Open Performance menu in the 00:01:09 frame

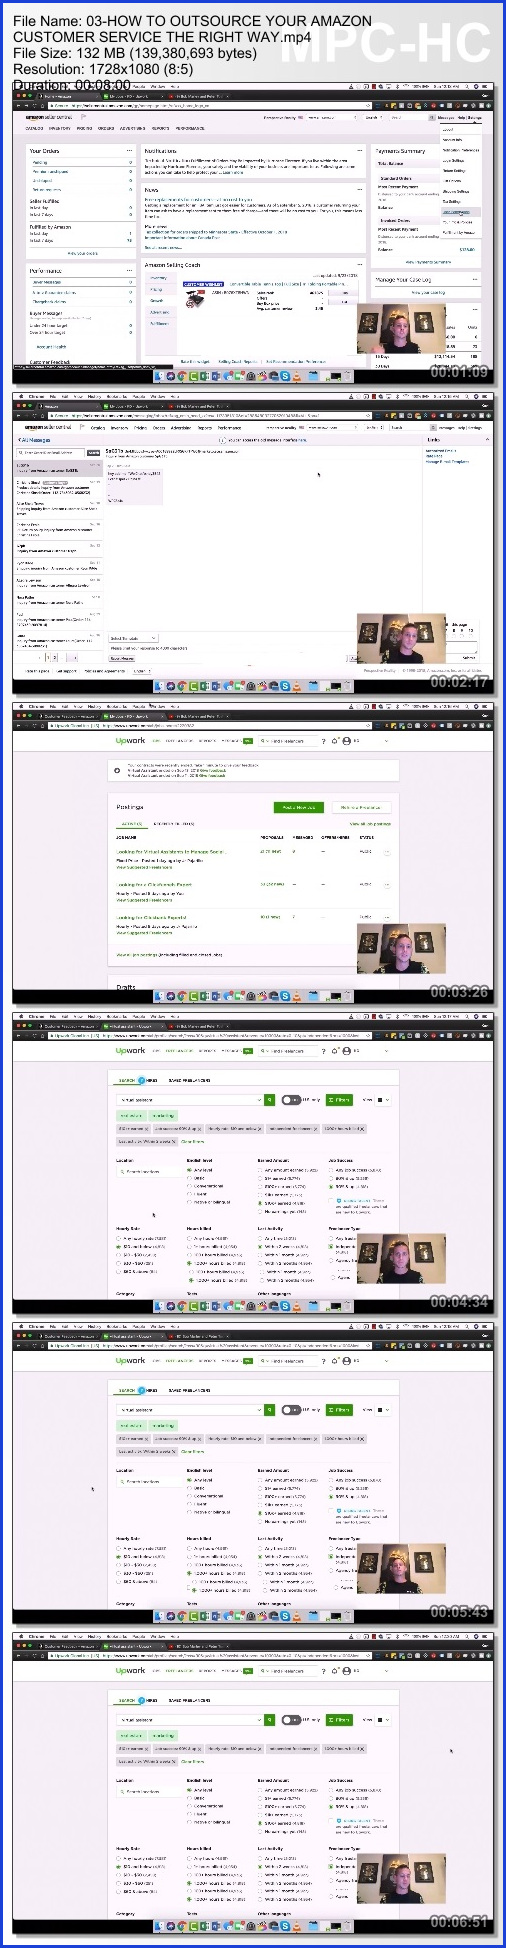pos(190,128)
